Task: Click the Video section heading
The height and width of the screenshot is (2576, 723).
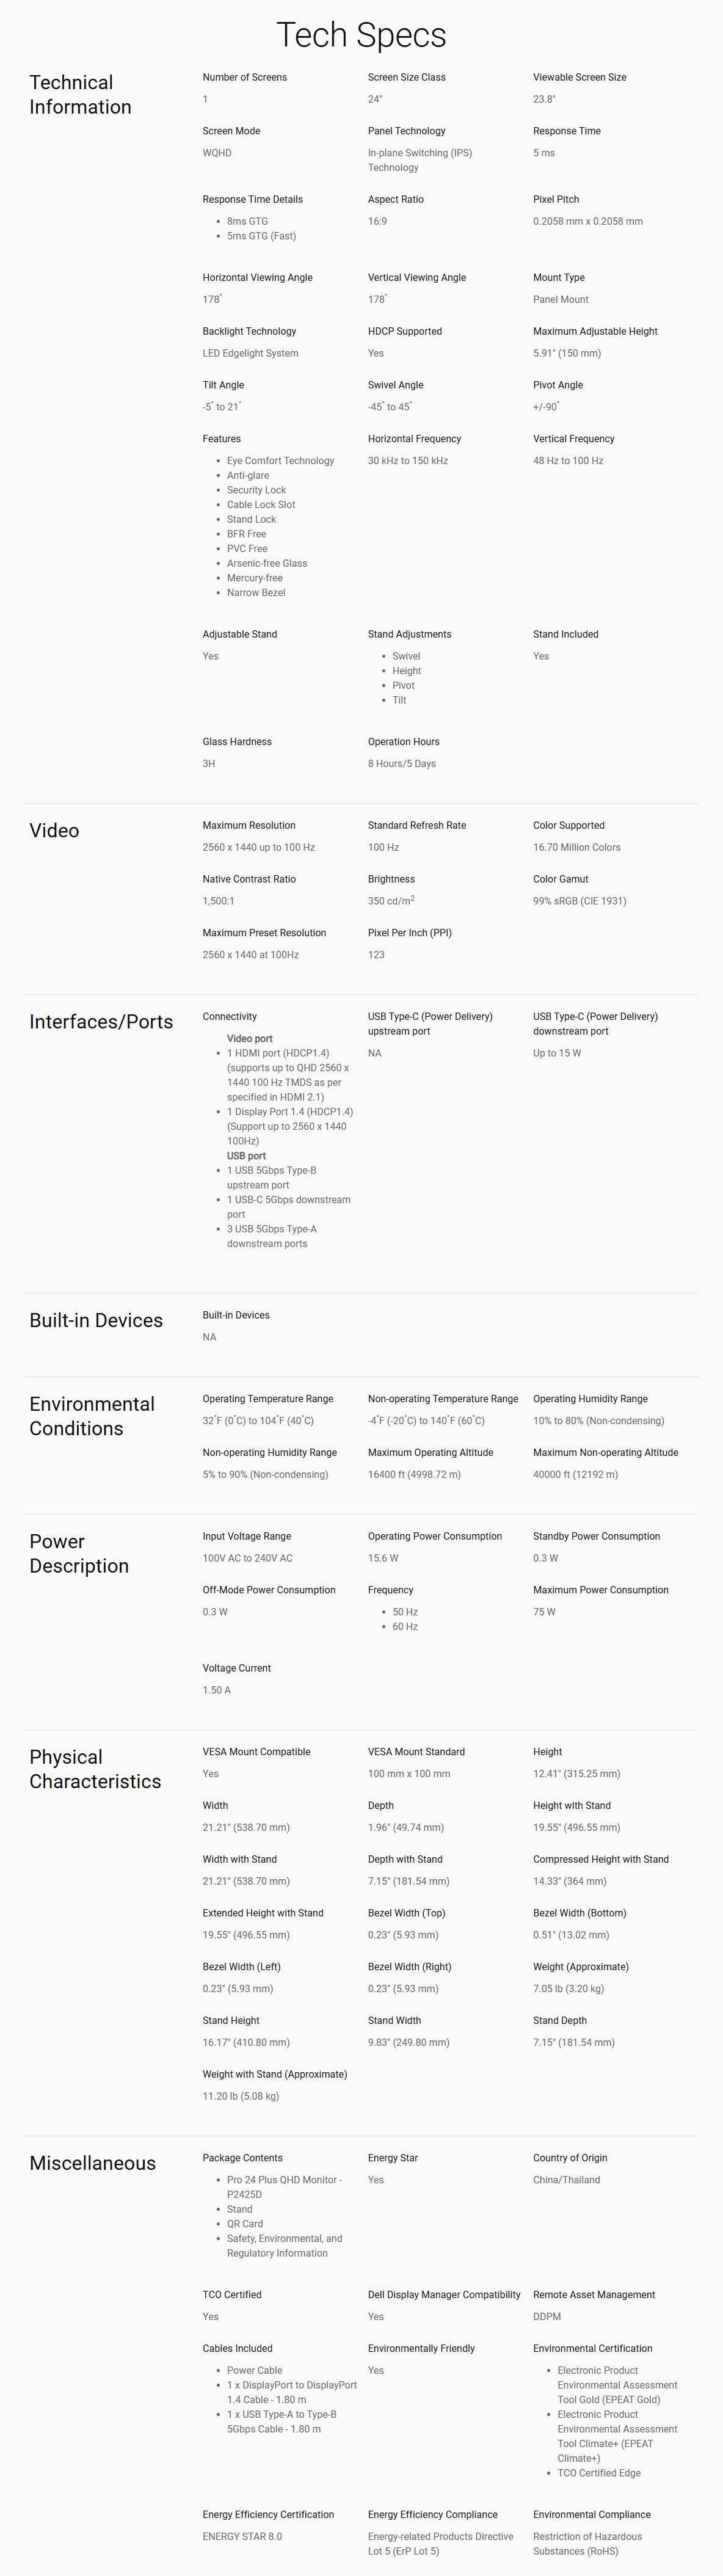Action: (x=54, y=831)
